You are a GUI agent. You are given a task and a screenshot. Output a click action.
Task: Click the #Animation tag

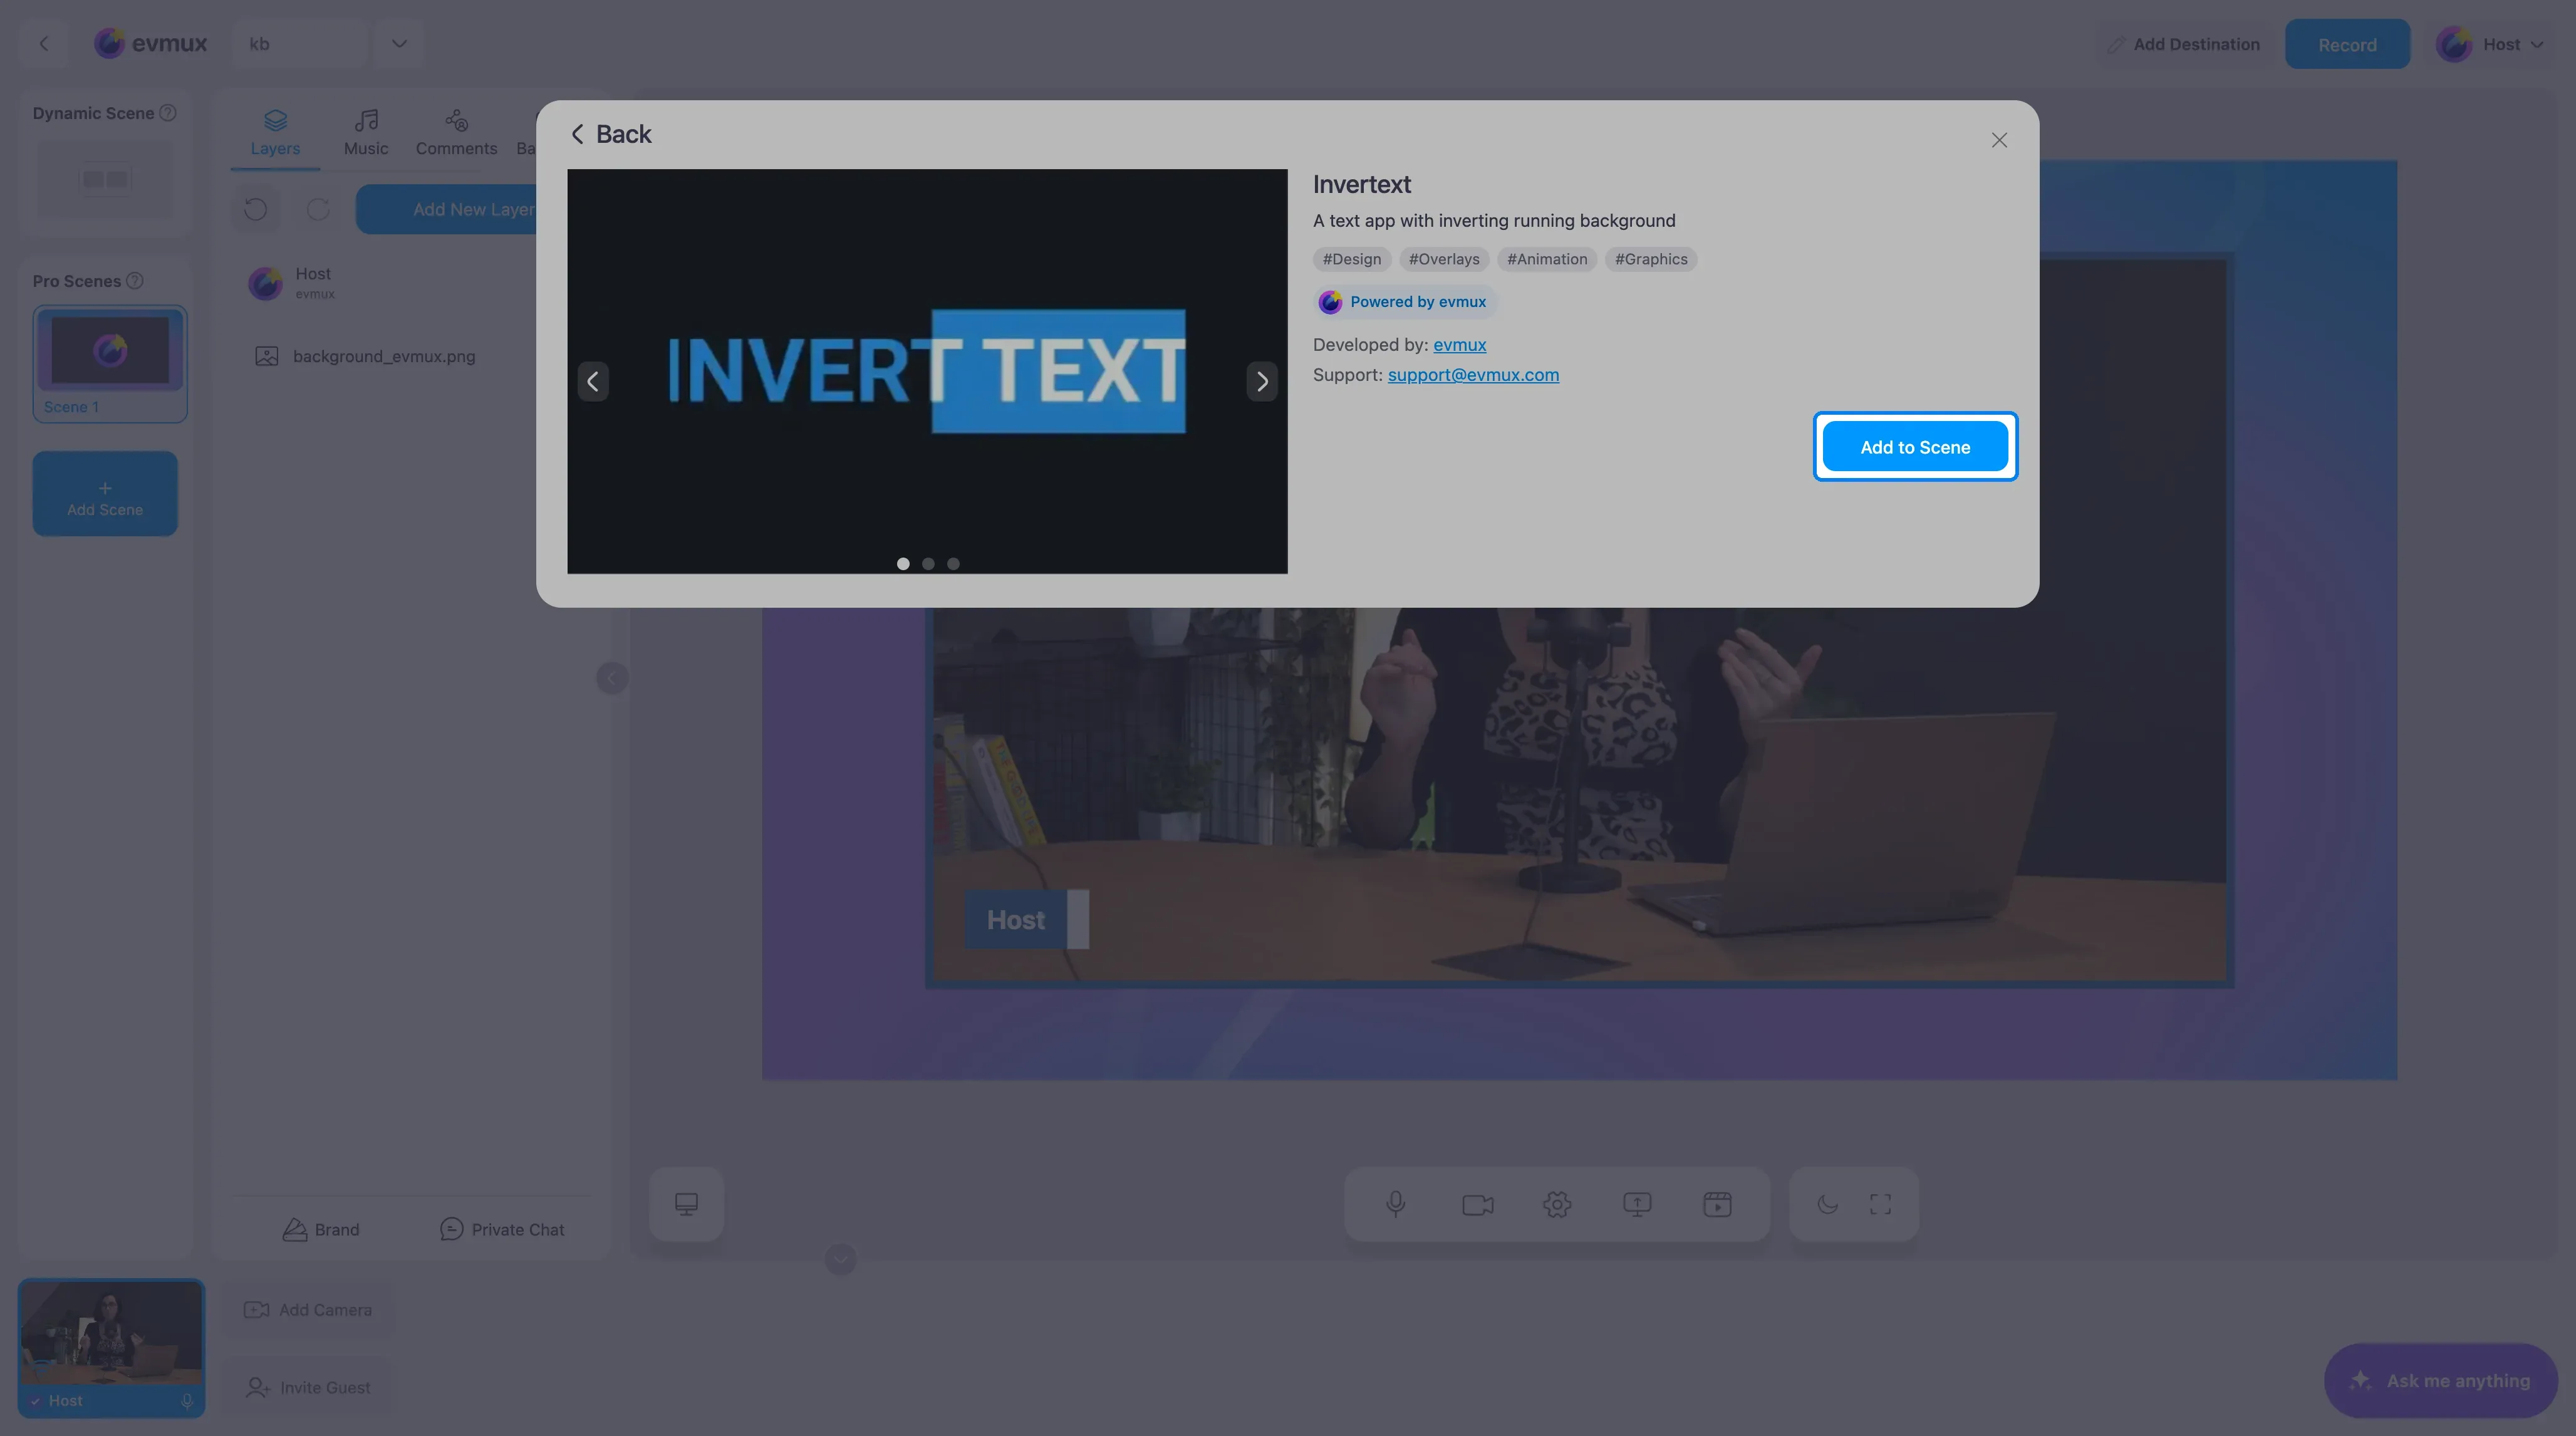1547,259
